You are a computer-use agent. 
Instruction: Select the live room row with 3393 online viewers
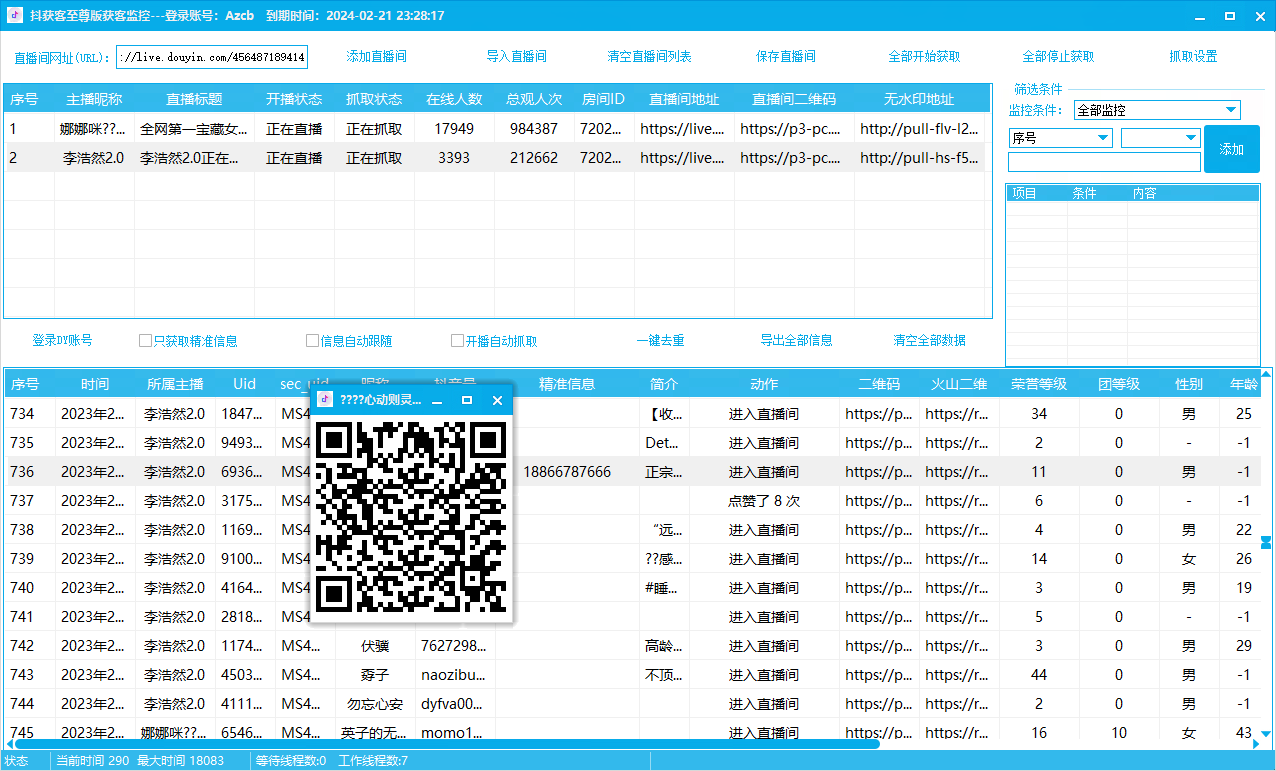[x=496, y=158]
